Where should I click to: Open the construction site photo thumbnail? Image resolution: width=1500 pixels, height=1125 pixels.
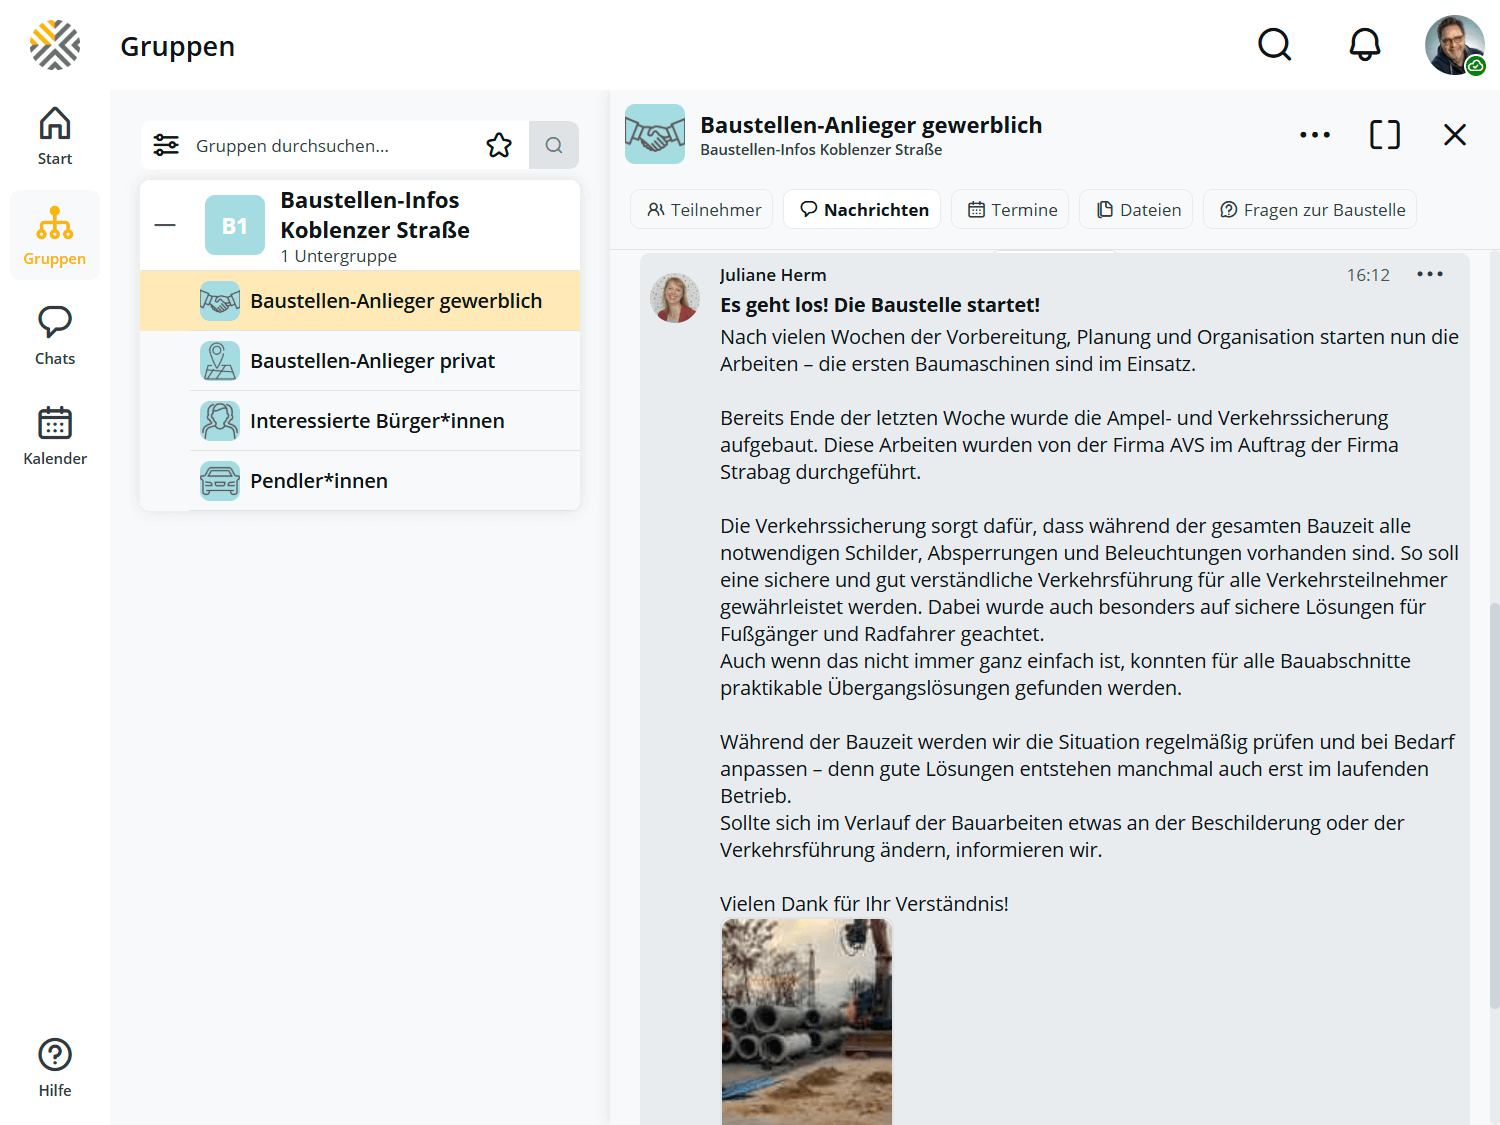pos(807,1020)
